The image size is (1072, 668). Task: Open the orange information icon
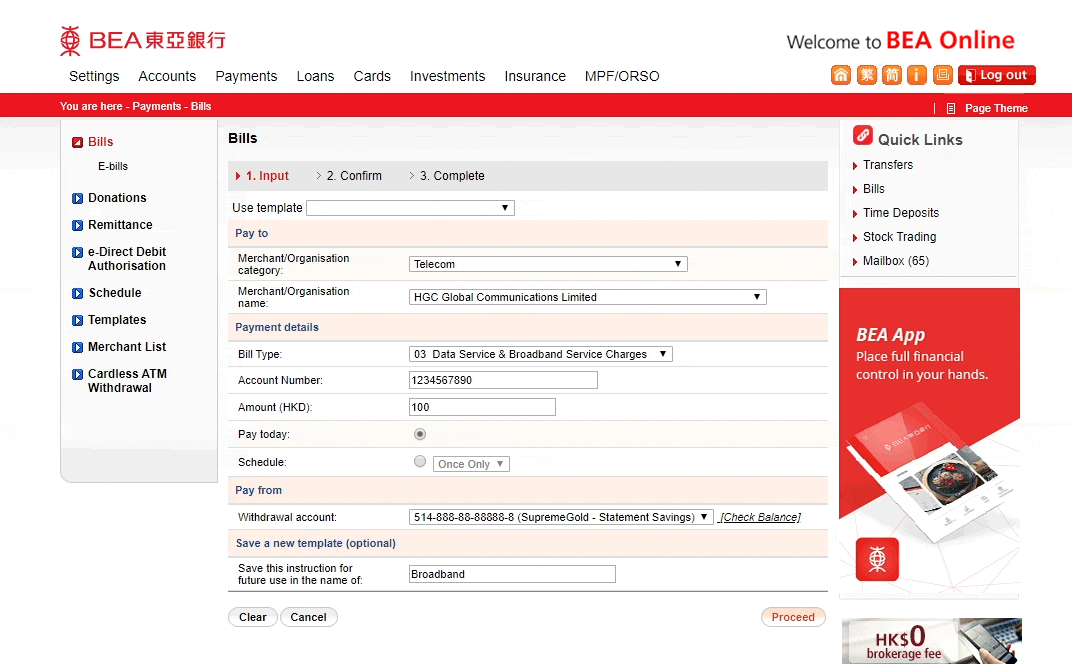pos(917,75)
